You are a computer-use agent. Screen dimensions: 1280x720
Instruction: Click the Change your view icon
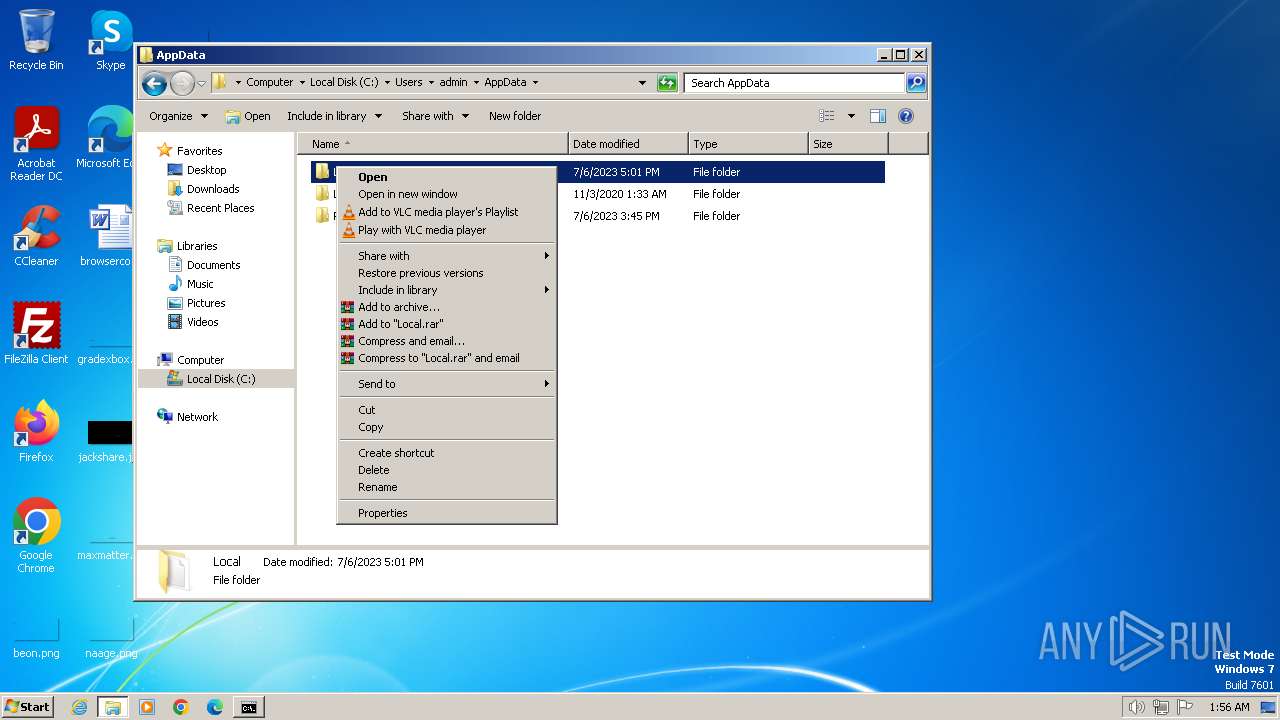826,116
